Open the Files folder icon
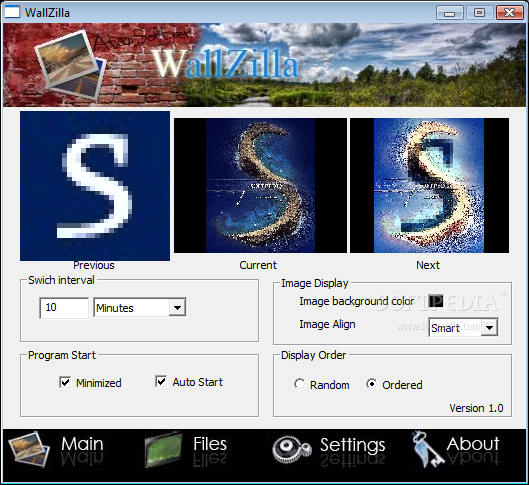This screenshot has height=485, width=529. [x=163, y=450]
